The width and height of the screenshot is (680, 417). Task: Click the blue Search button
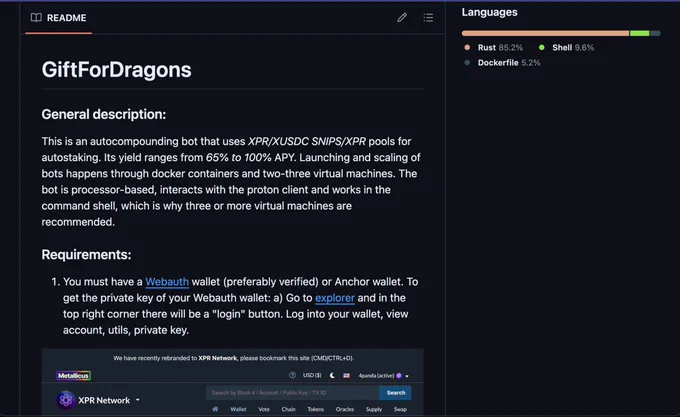tap(396, 393)
